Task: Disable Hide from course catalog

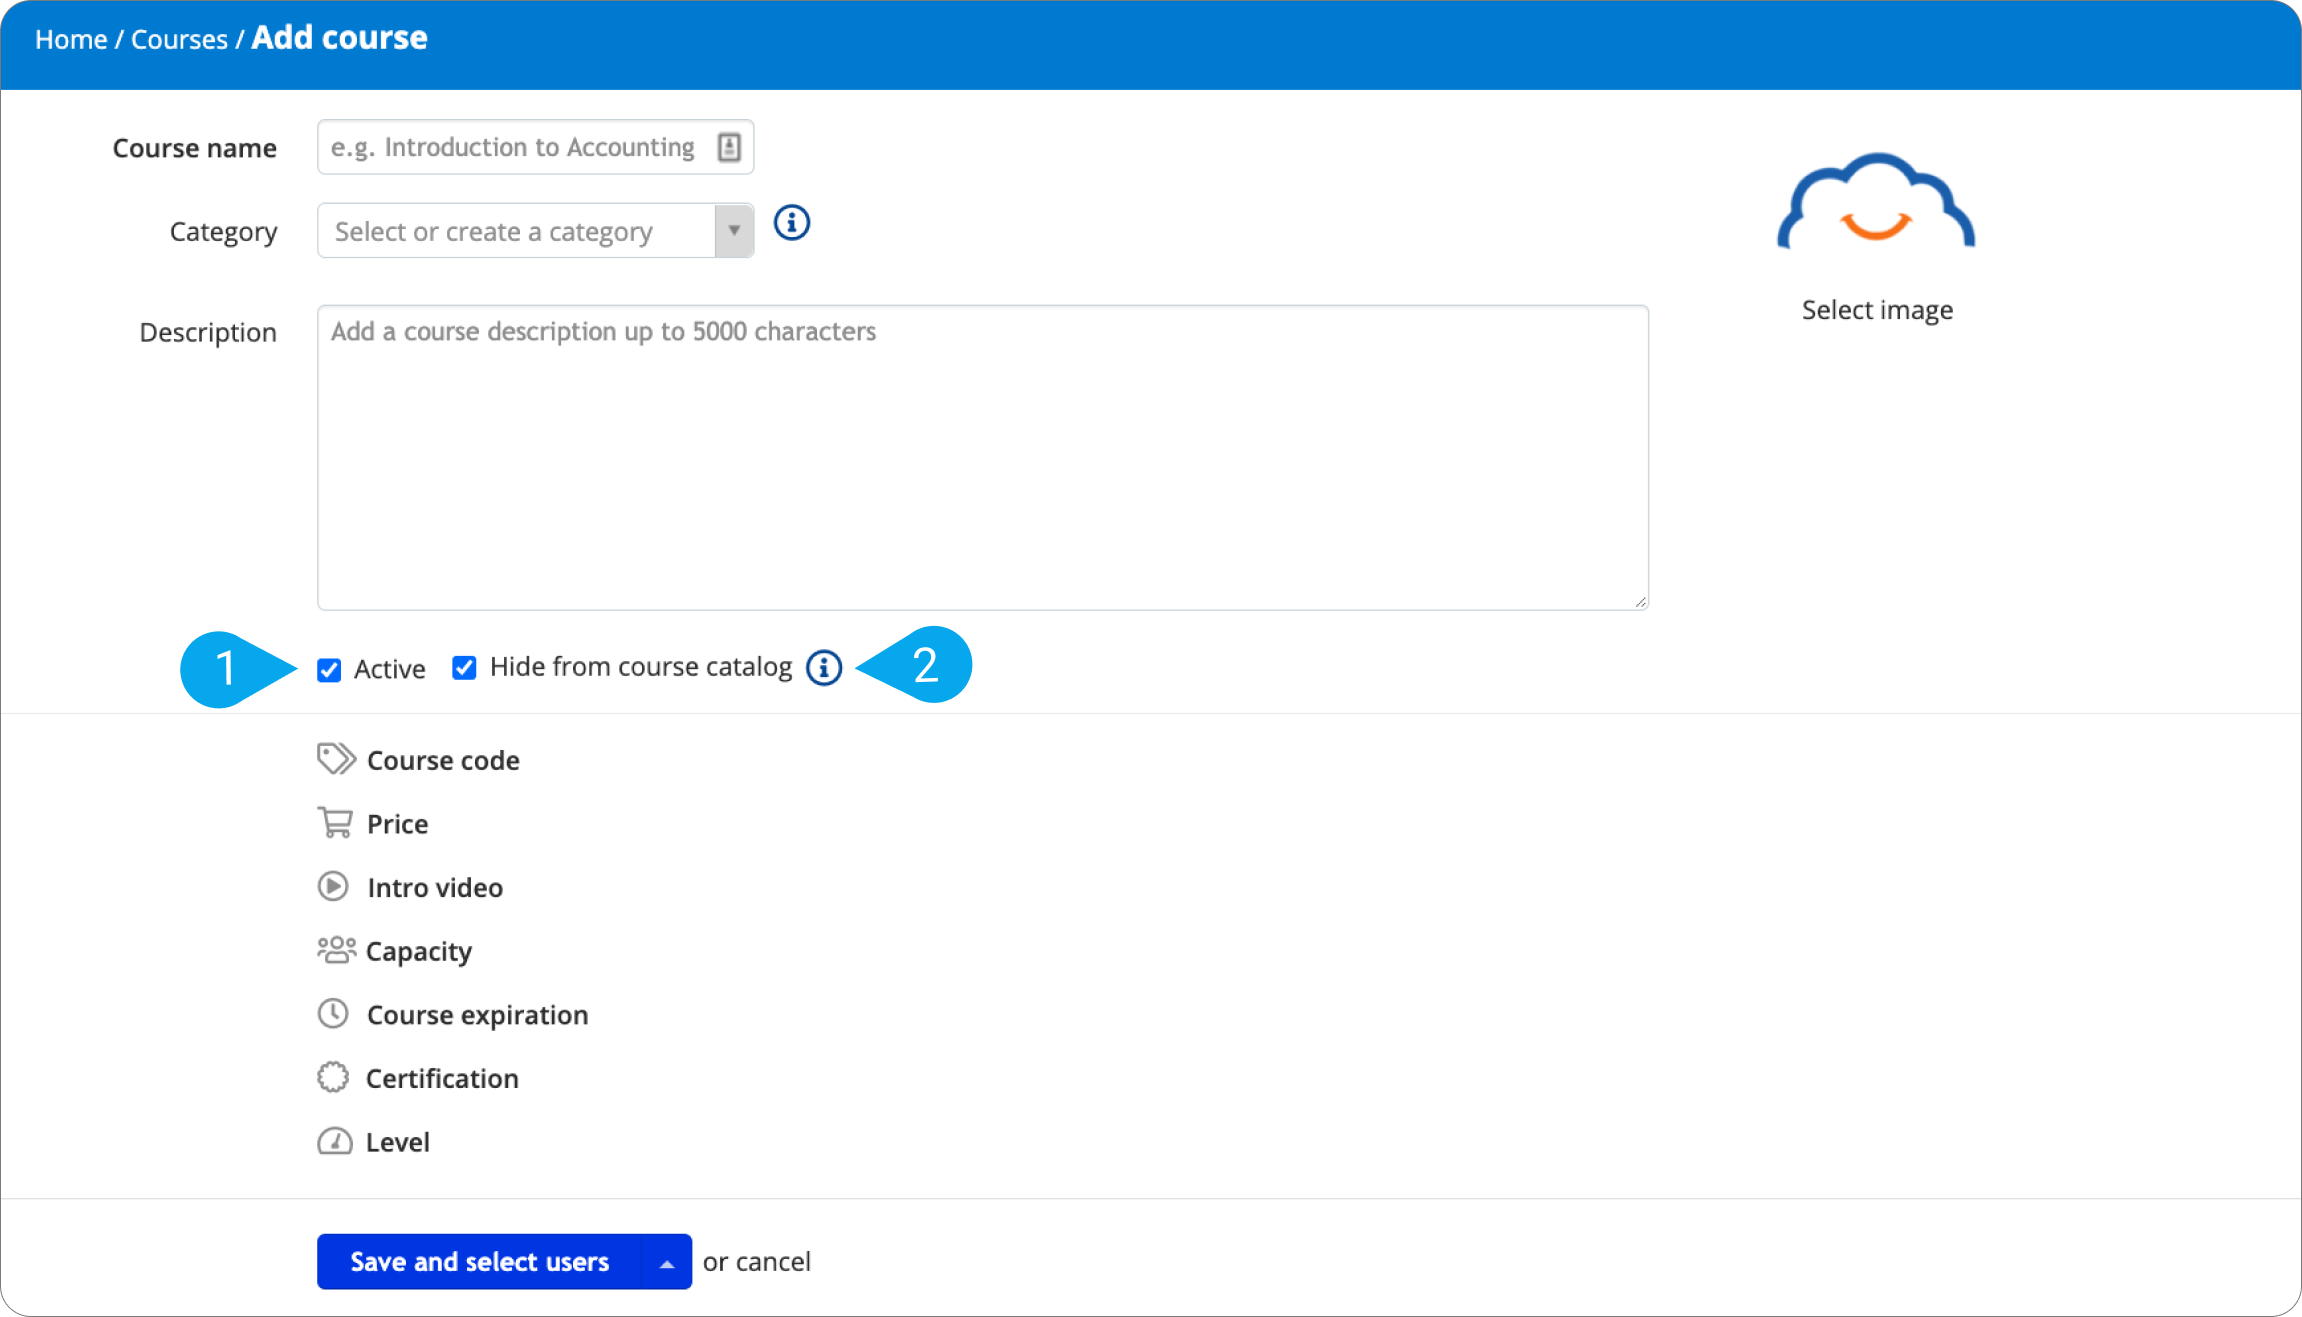Action: pos(464,667)
